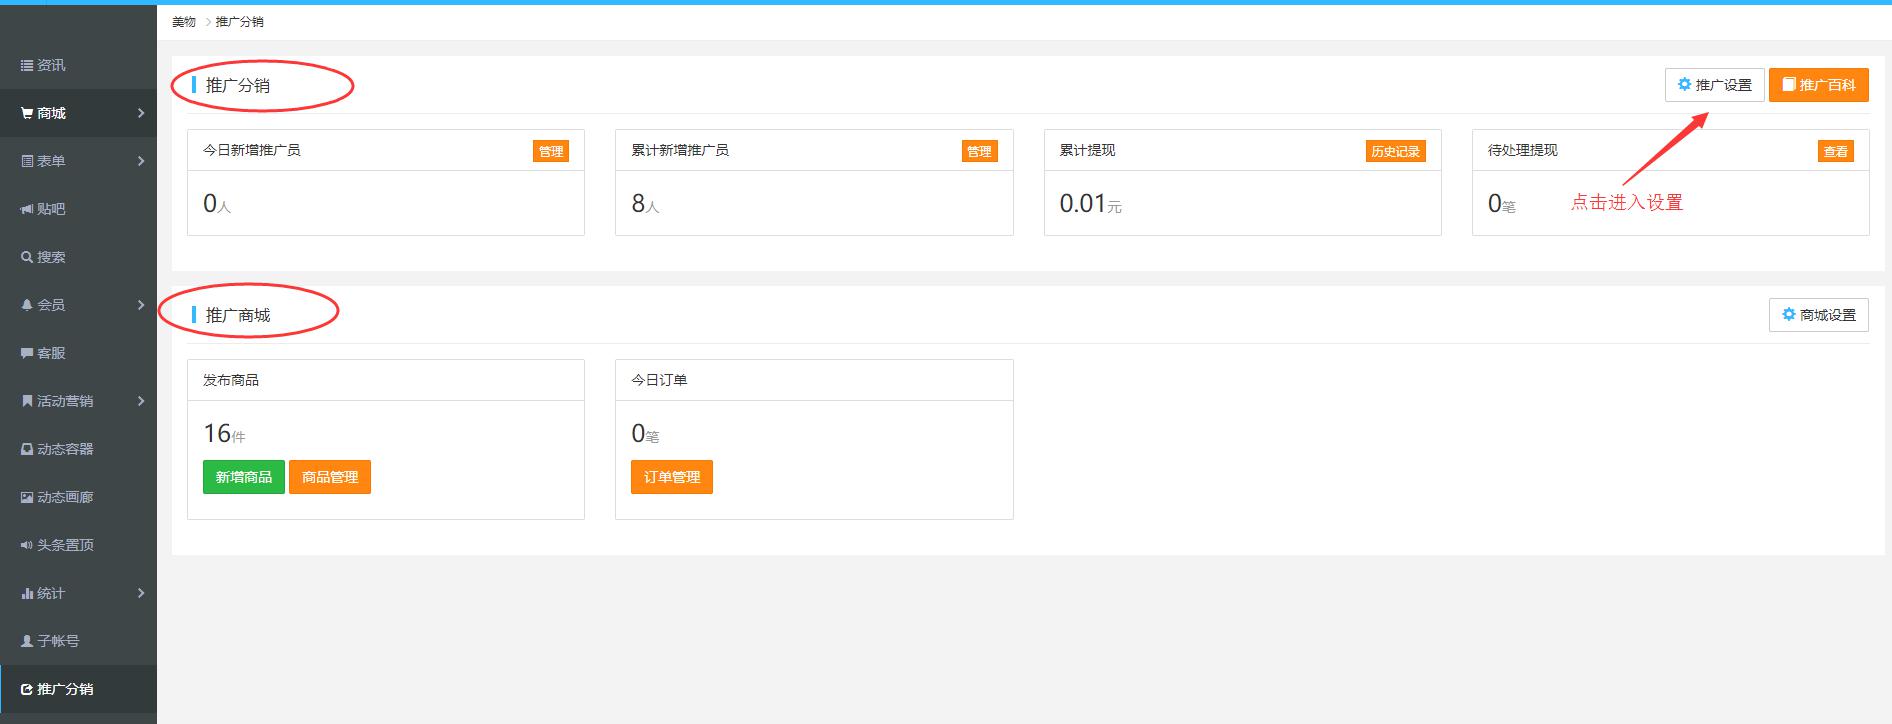
Task: Expand the 商城 sidebar submenu arrow
Action: (x=141, y=113)
